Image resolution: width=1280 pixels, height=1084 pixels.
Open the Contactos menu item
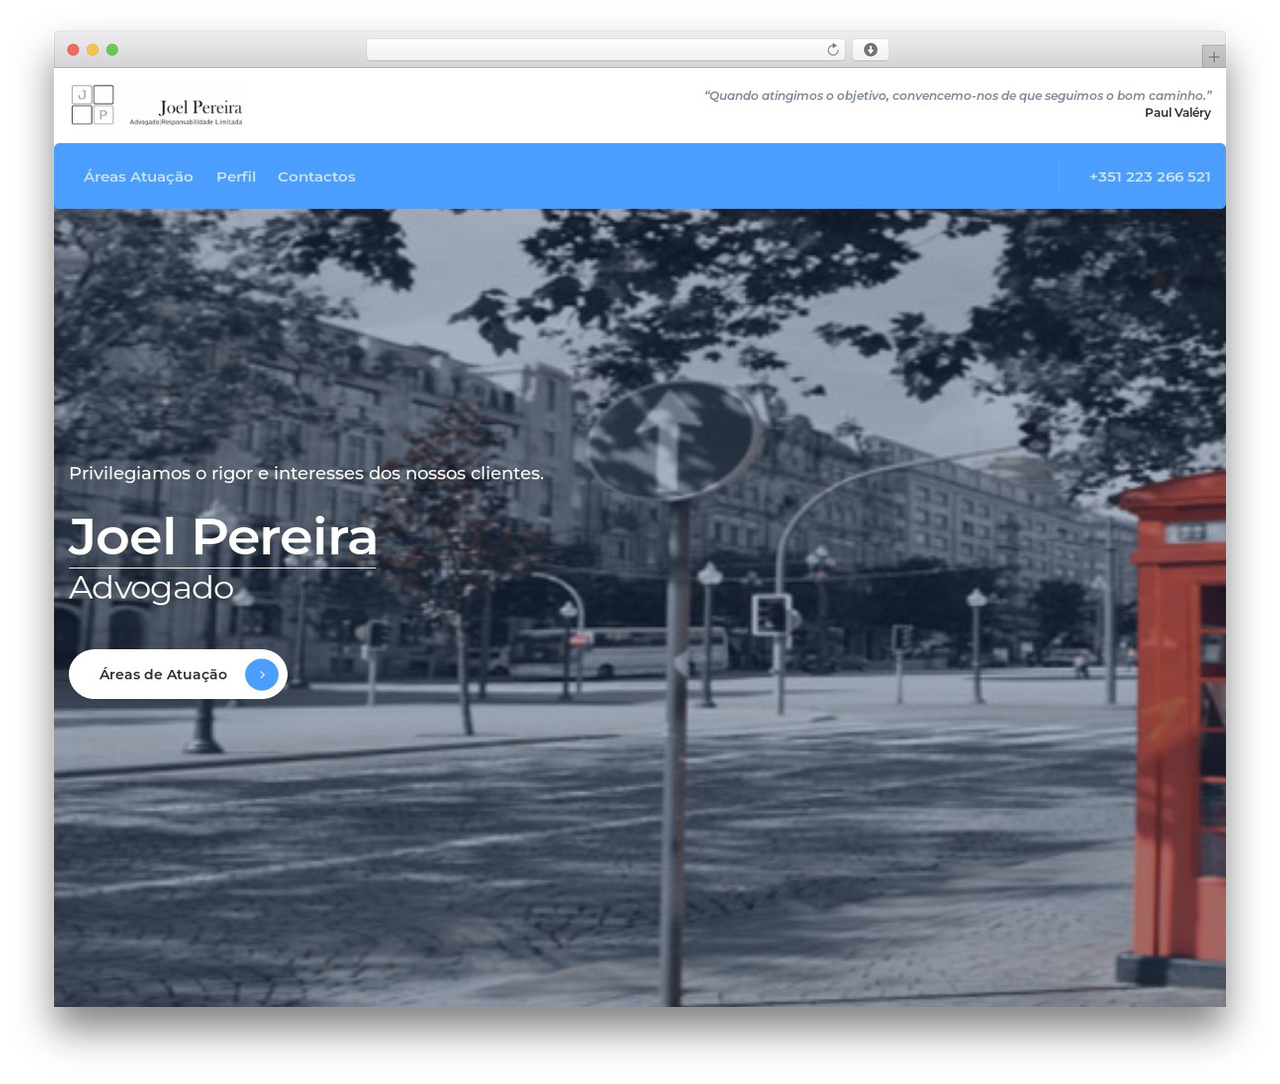click(316, 176)
